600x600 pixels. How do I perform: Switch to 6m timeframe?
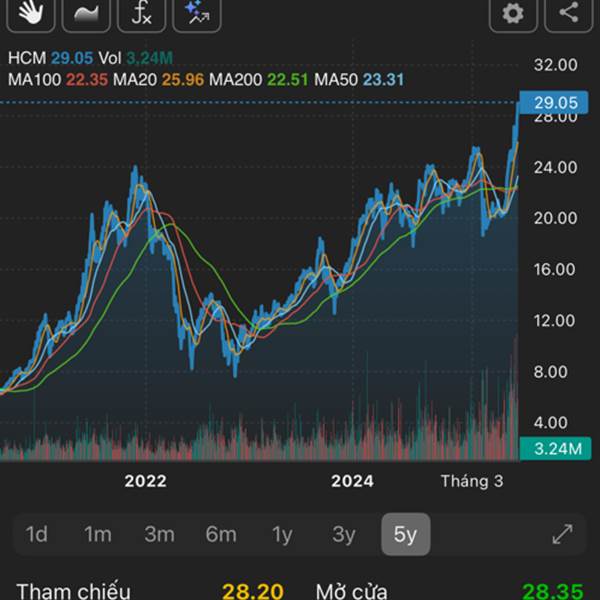click(x=221, y=534)
